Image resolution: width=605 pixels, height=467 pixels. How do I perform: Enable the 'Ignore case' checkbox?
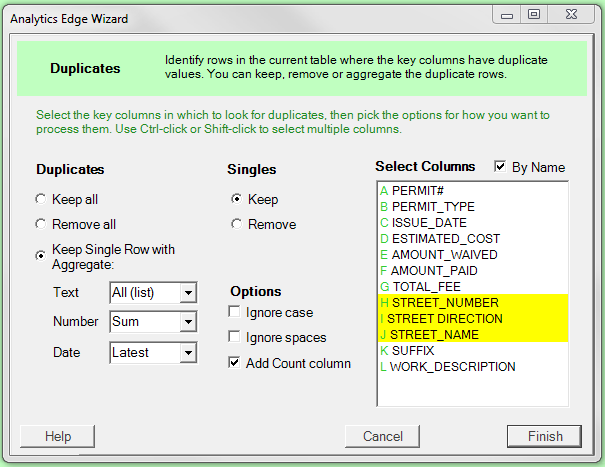(233, 313)
